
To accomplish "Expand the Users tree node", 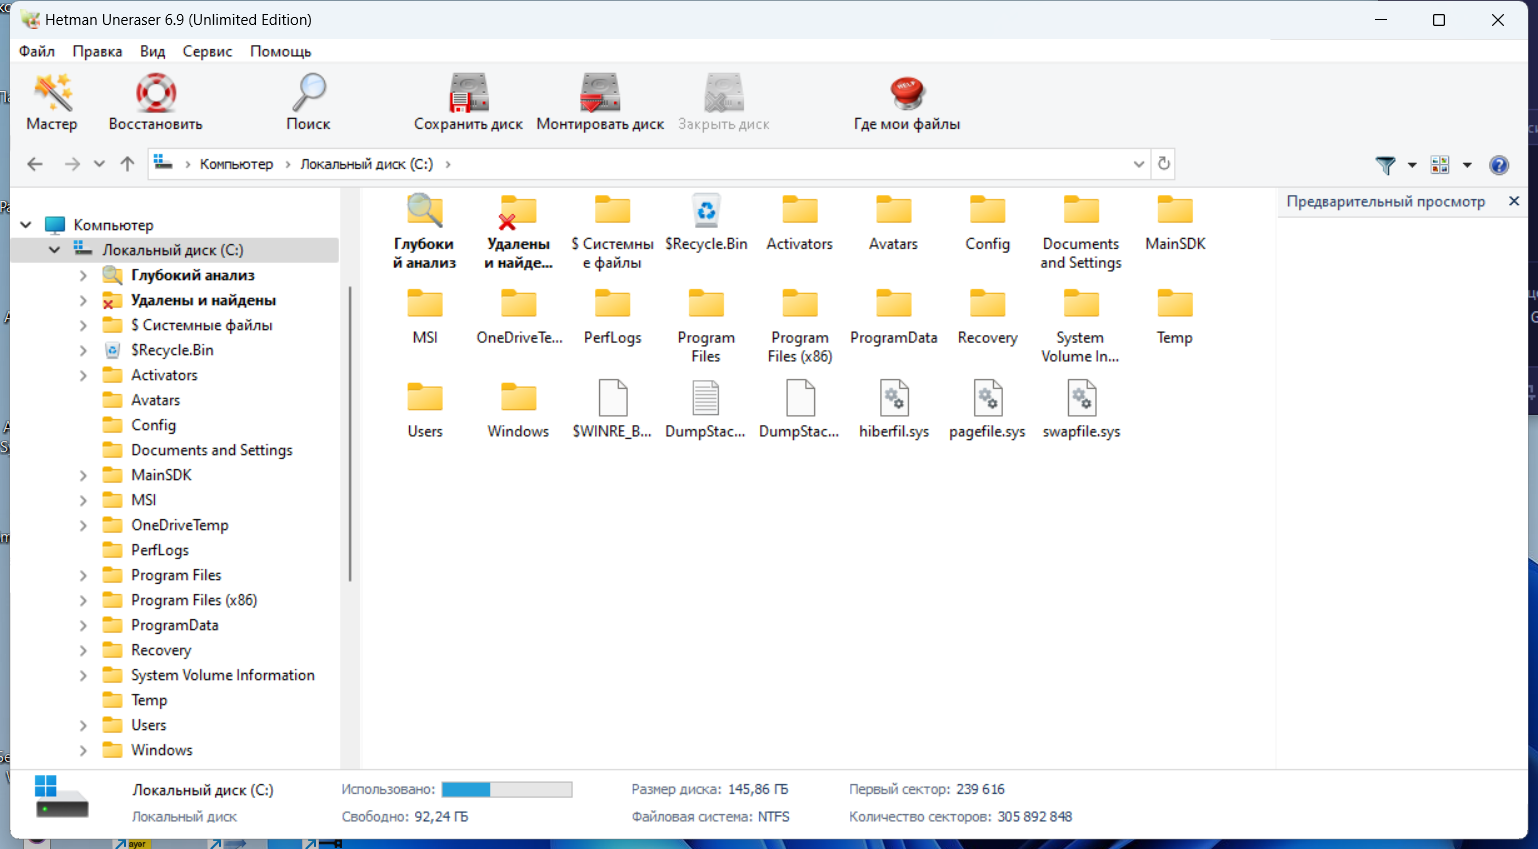I will pos(83,725).
